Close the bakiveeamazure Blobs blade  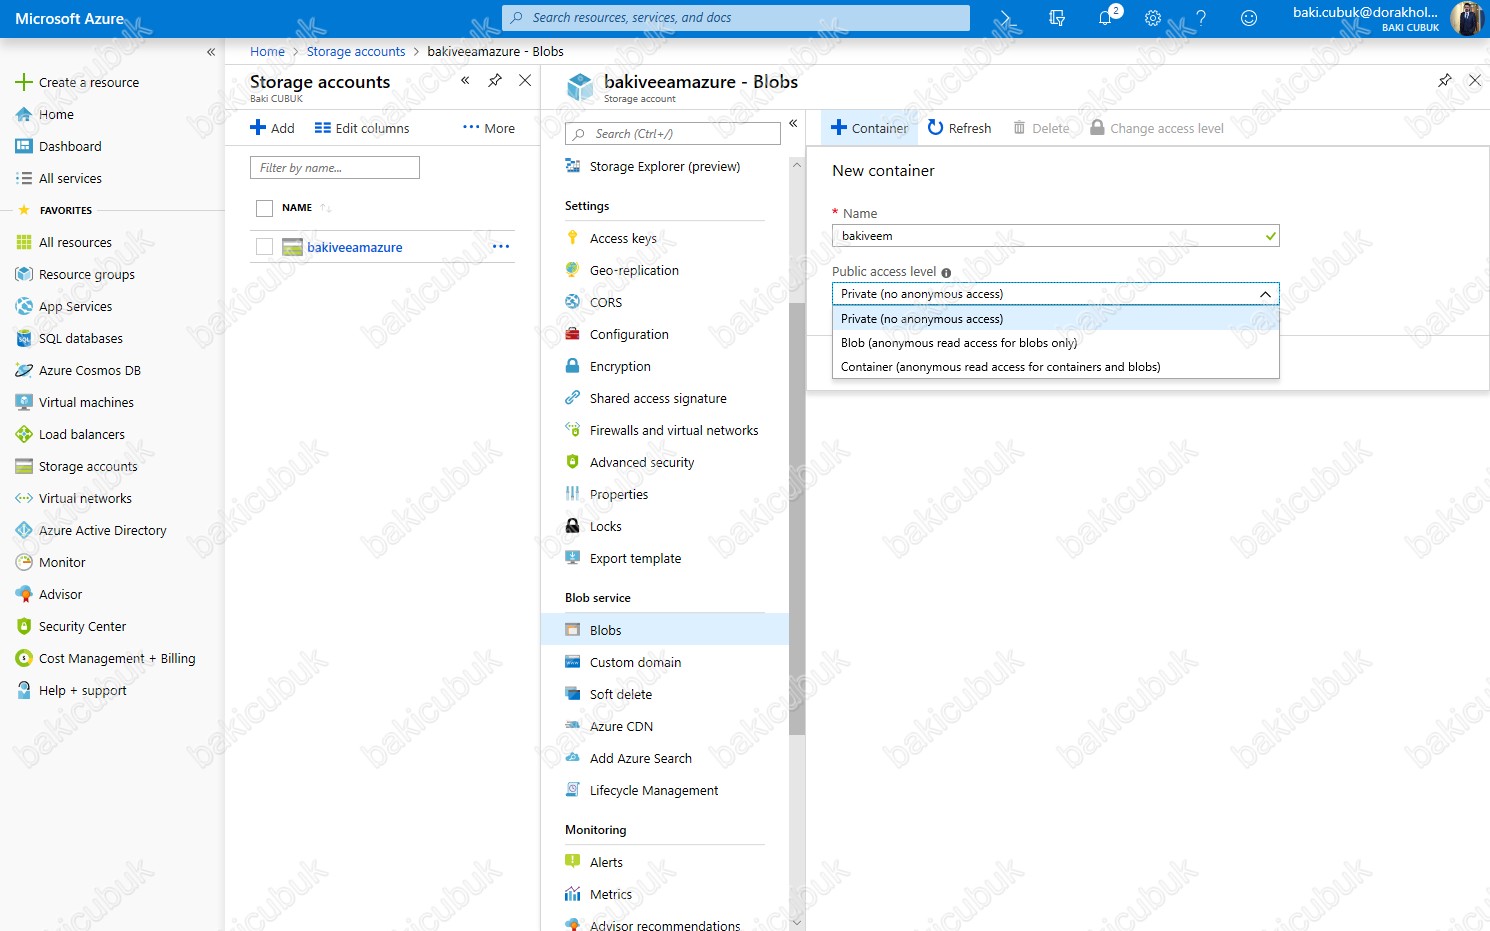(x=1475, y=81)
